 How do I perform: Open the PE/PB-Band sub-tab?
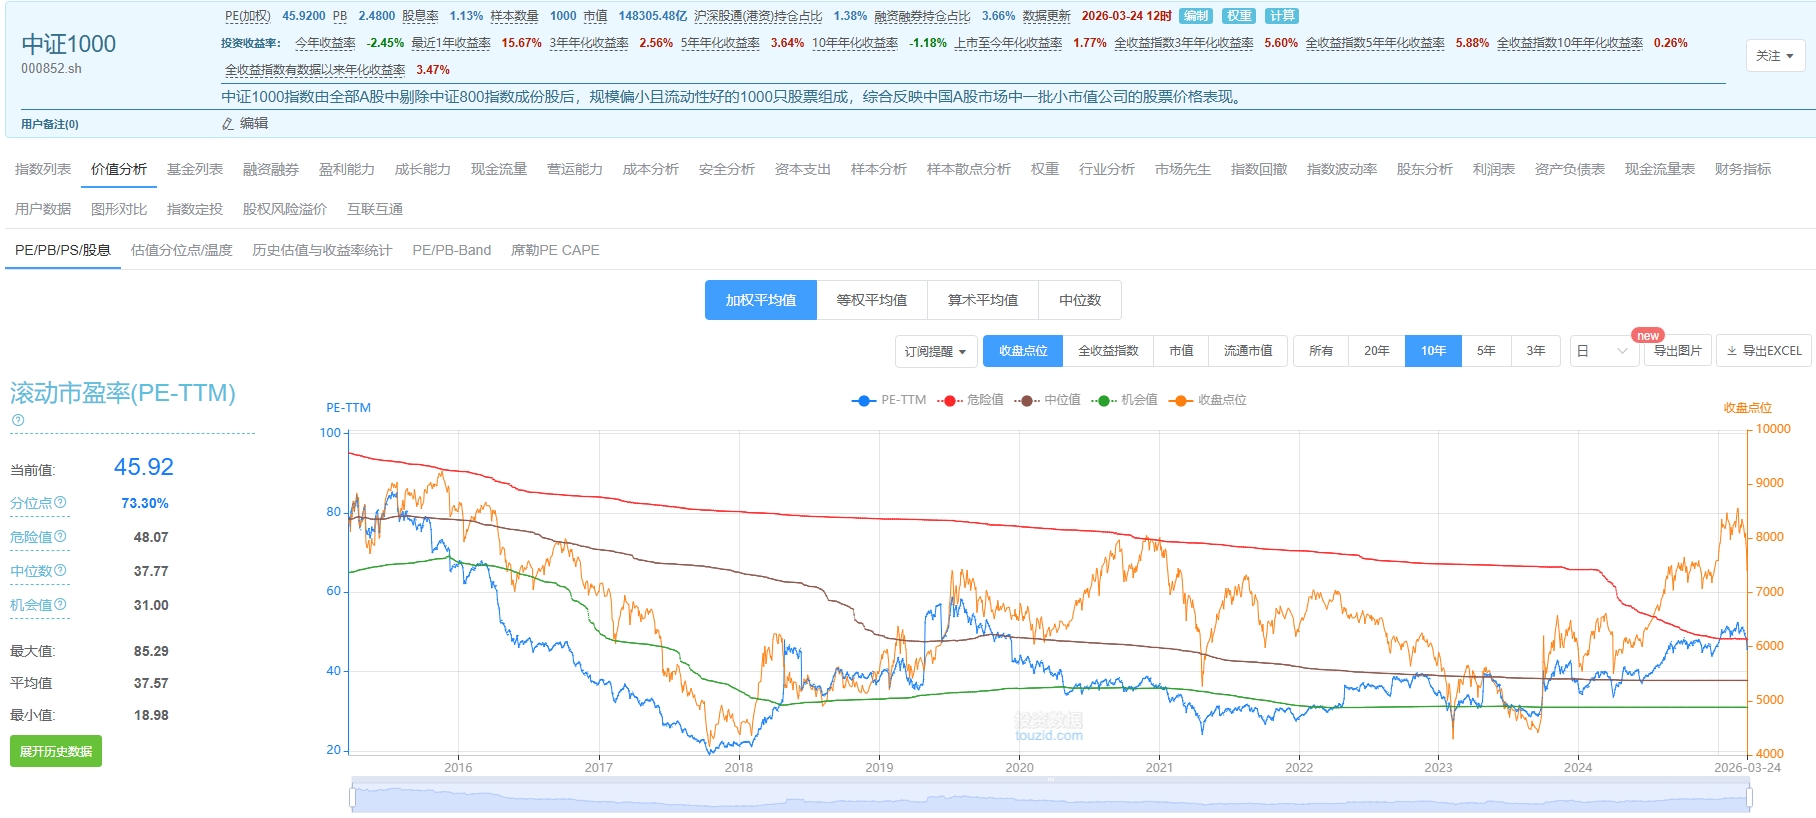(451, 250)
